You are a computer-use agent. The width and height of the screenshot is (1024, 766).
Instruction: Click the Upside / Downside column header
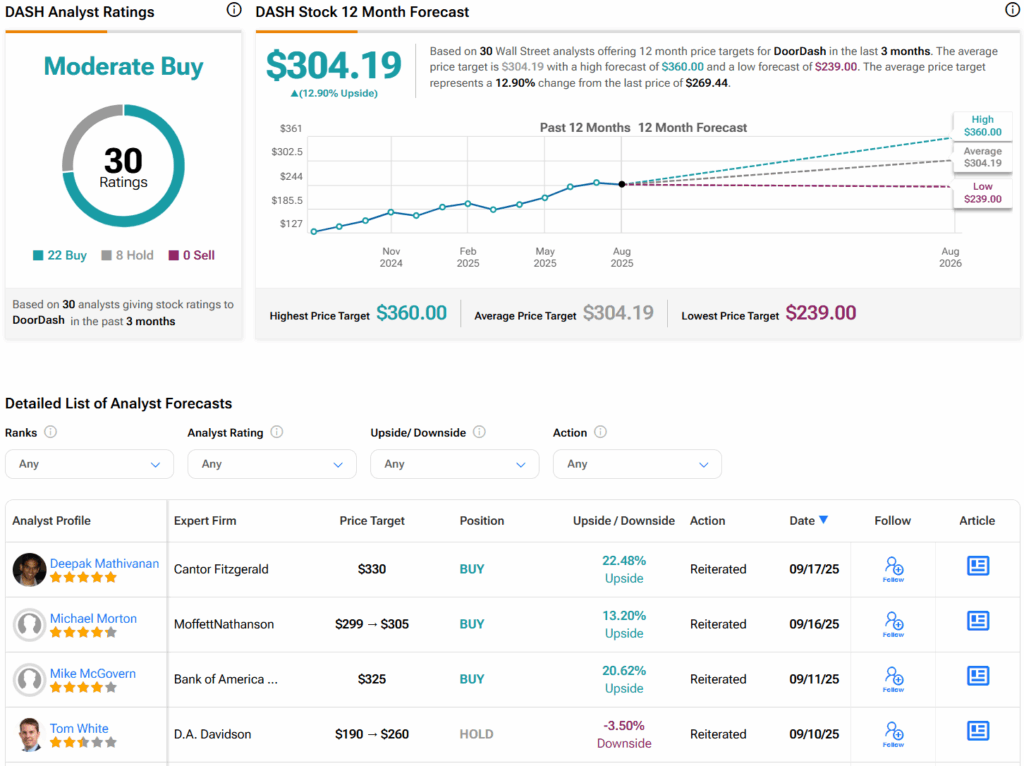tap(624, 520)
